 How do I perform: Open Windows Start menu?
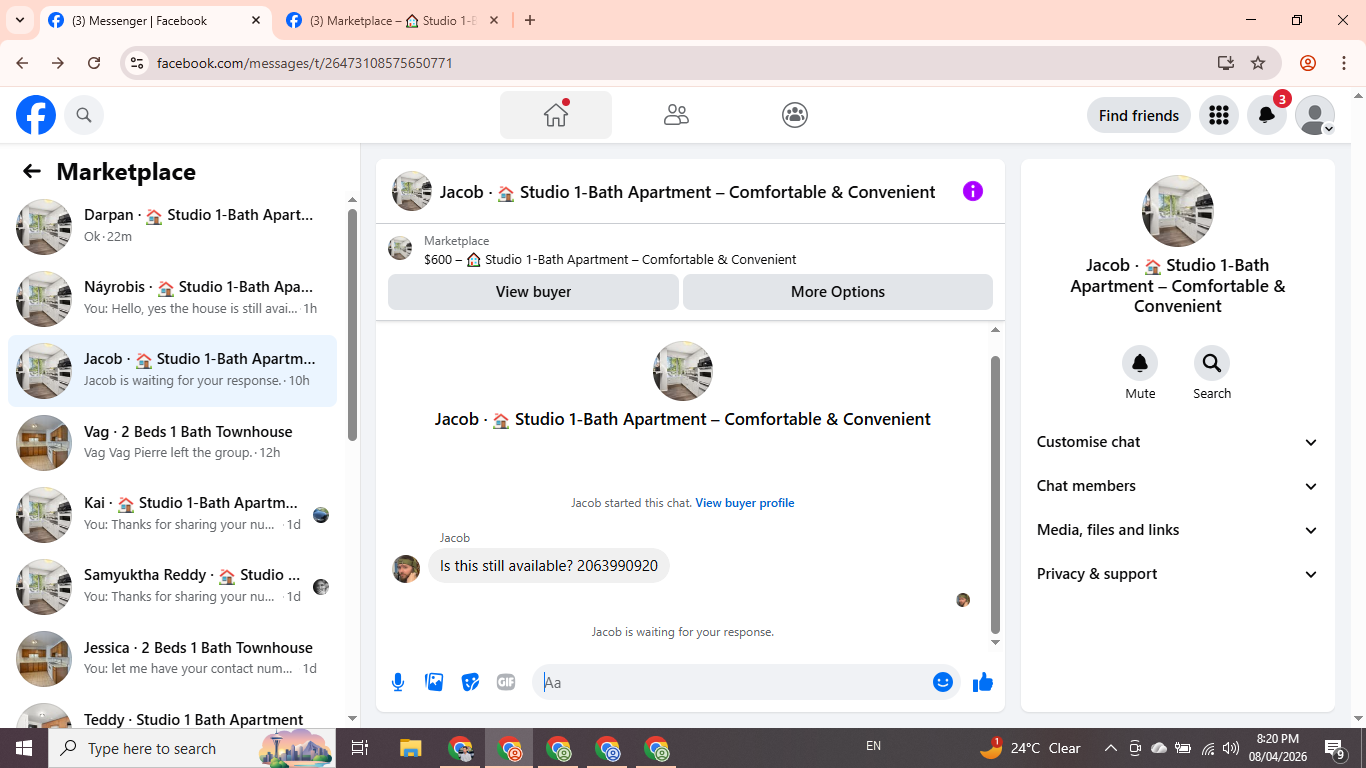(x=24, y=748)
